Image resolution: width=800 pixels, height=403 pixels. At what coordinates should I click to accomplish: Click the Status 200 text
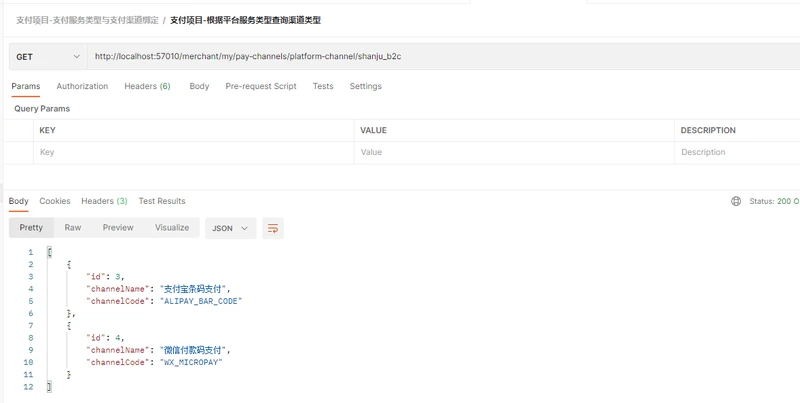coord(774,201)
